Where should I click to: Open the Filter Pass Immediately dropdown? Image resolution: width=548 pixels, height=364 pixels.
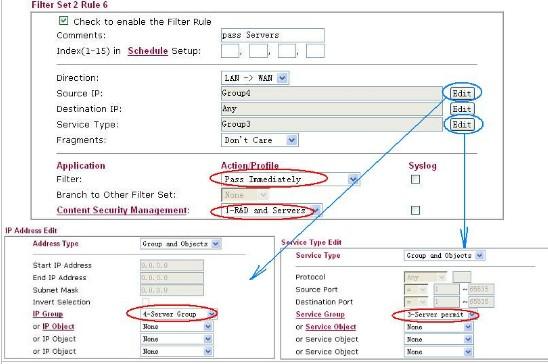tap(290, 179)
